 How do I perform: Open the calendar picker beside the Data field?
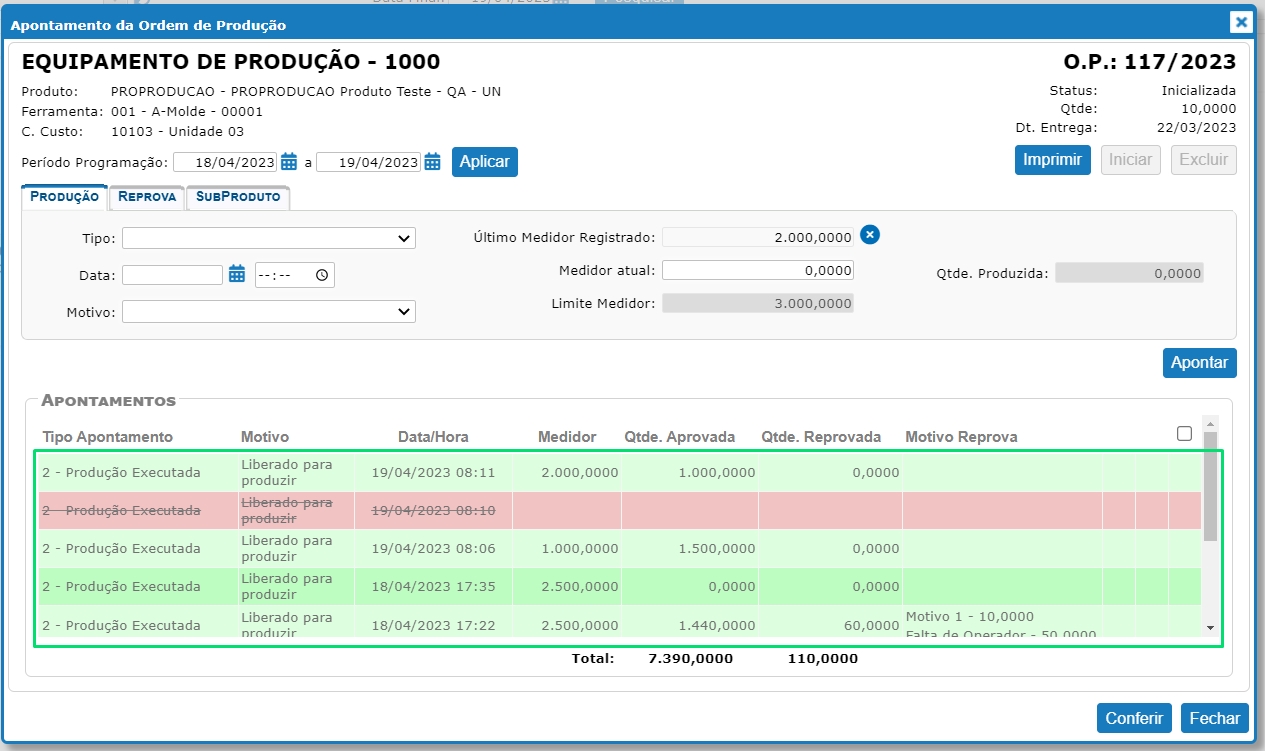point(237,275)
